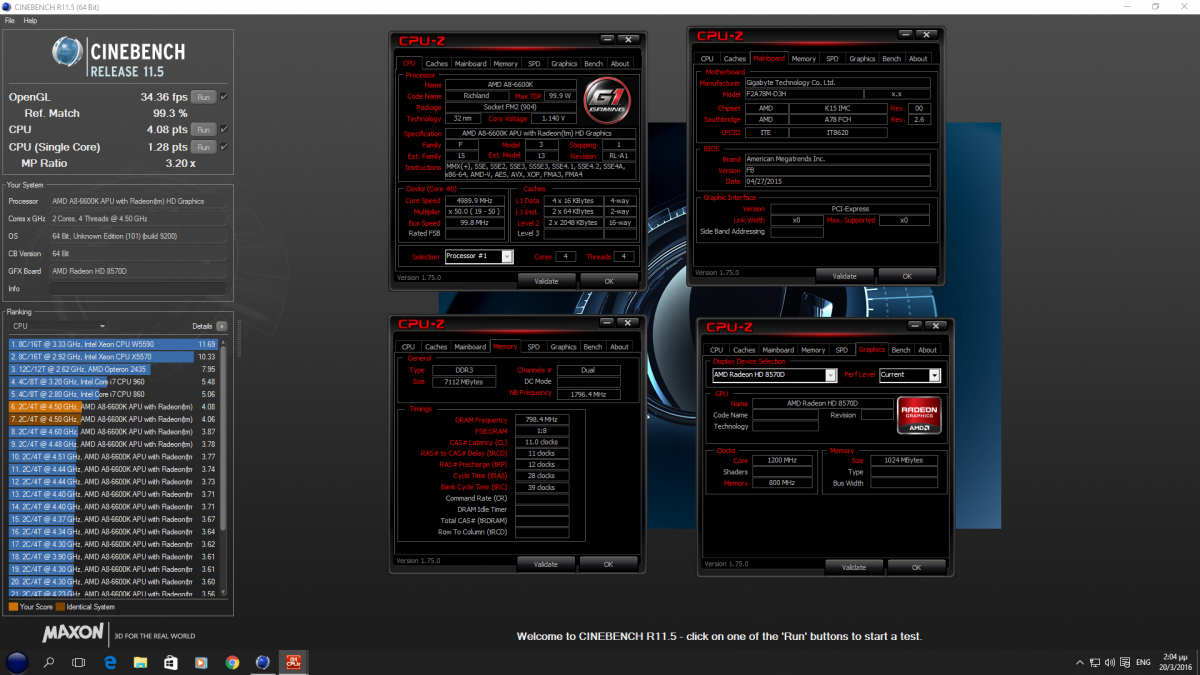Select ranking row Intel Xeon CPU X5570
The height and width of the screenshot is (675, 1200).
(113, 356)
